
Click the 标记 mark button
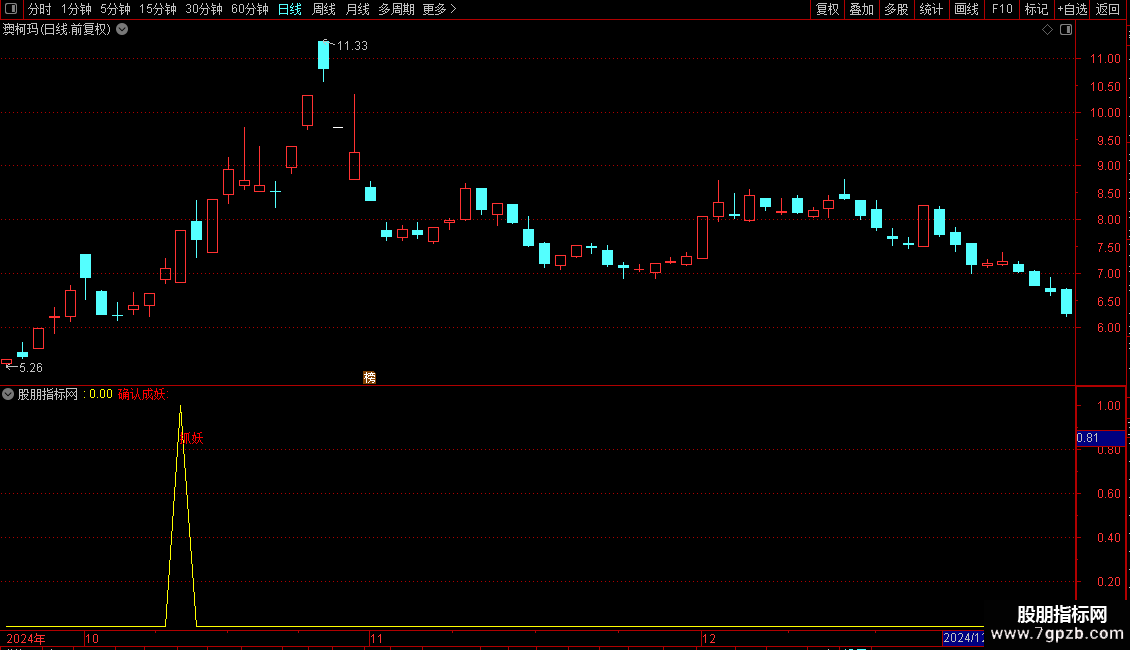tap(1036, 9)
